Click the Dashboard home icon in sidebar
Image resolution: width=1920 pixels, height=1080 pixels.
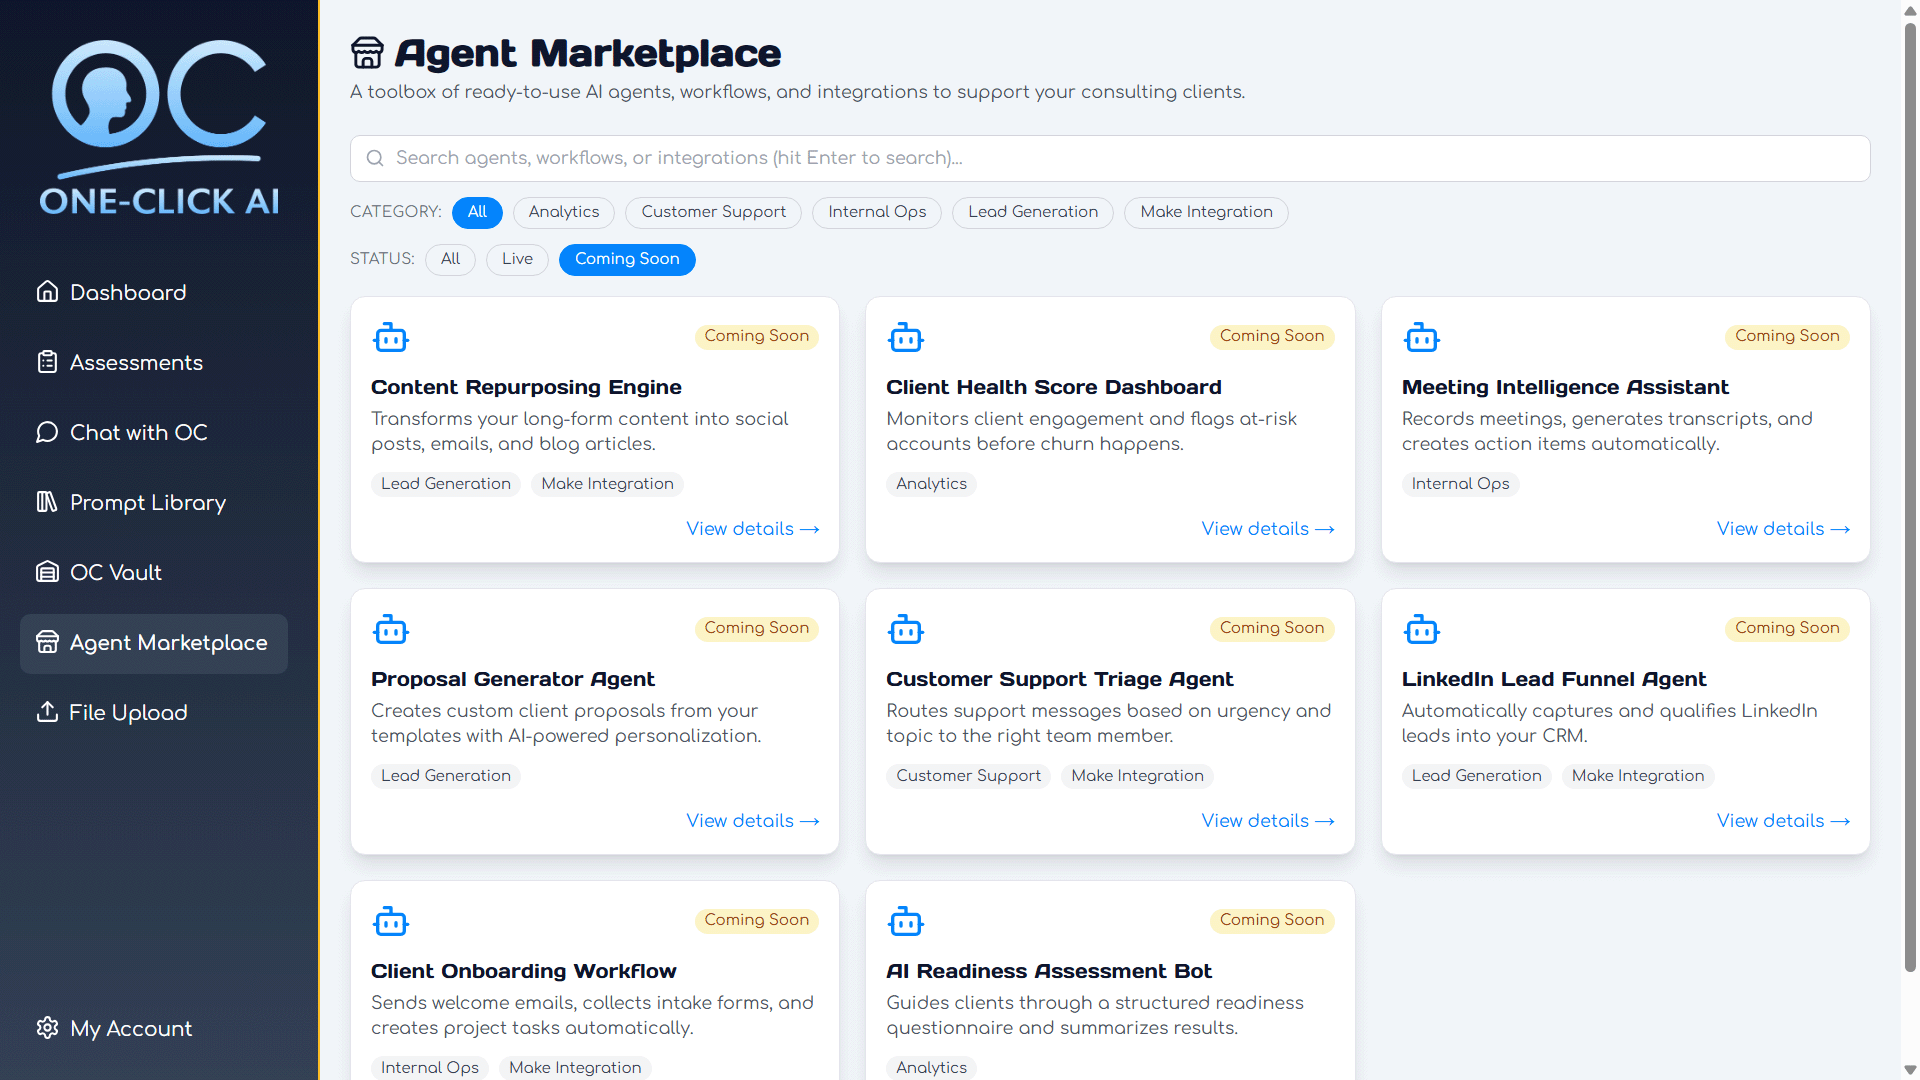(x=47, y=292)
